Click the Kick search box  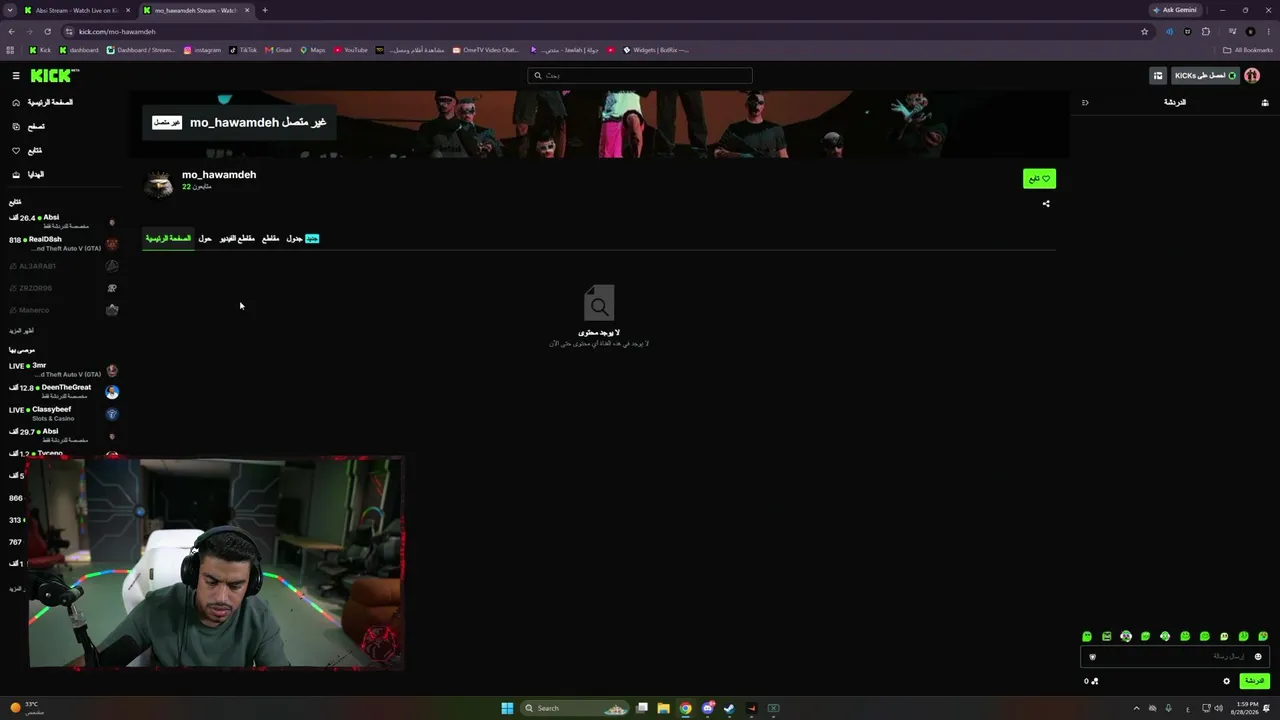(640, 76)
